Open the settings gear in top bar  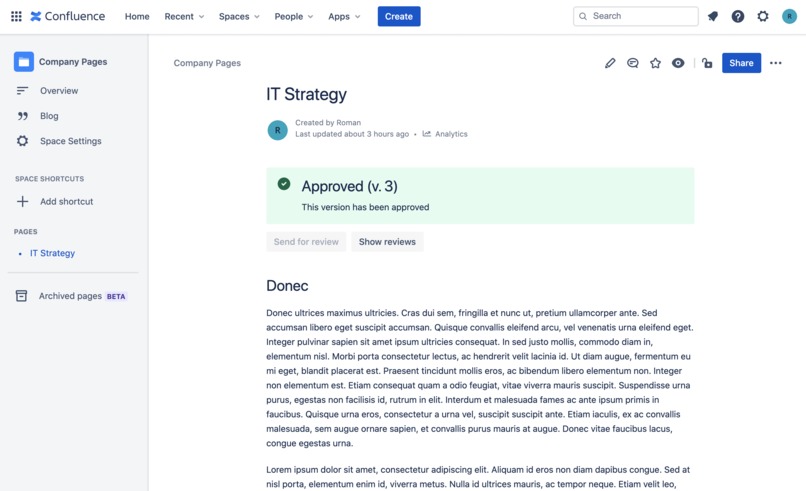(763, 16)
